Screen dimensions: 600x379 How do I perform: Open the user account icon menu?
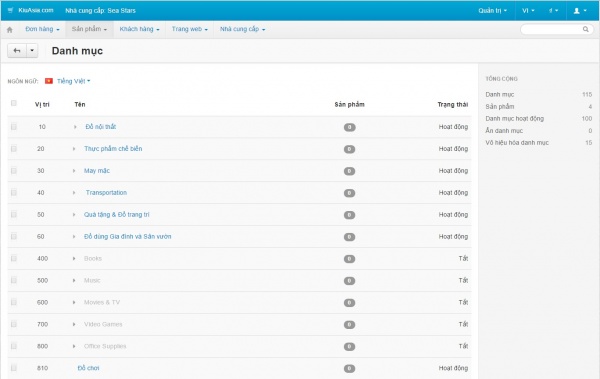point(580,11)
